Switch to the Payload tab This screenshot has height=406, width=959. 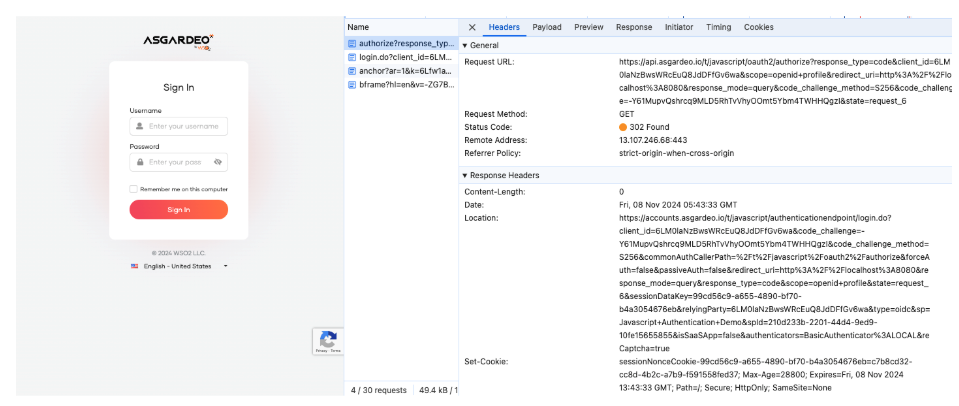[x=547, y=28]
